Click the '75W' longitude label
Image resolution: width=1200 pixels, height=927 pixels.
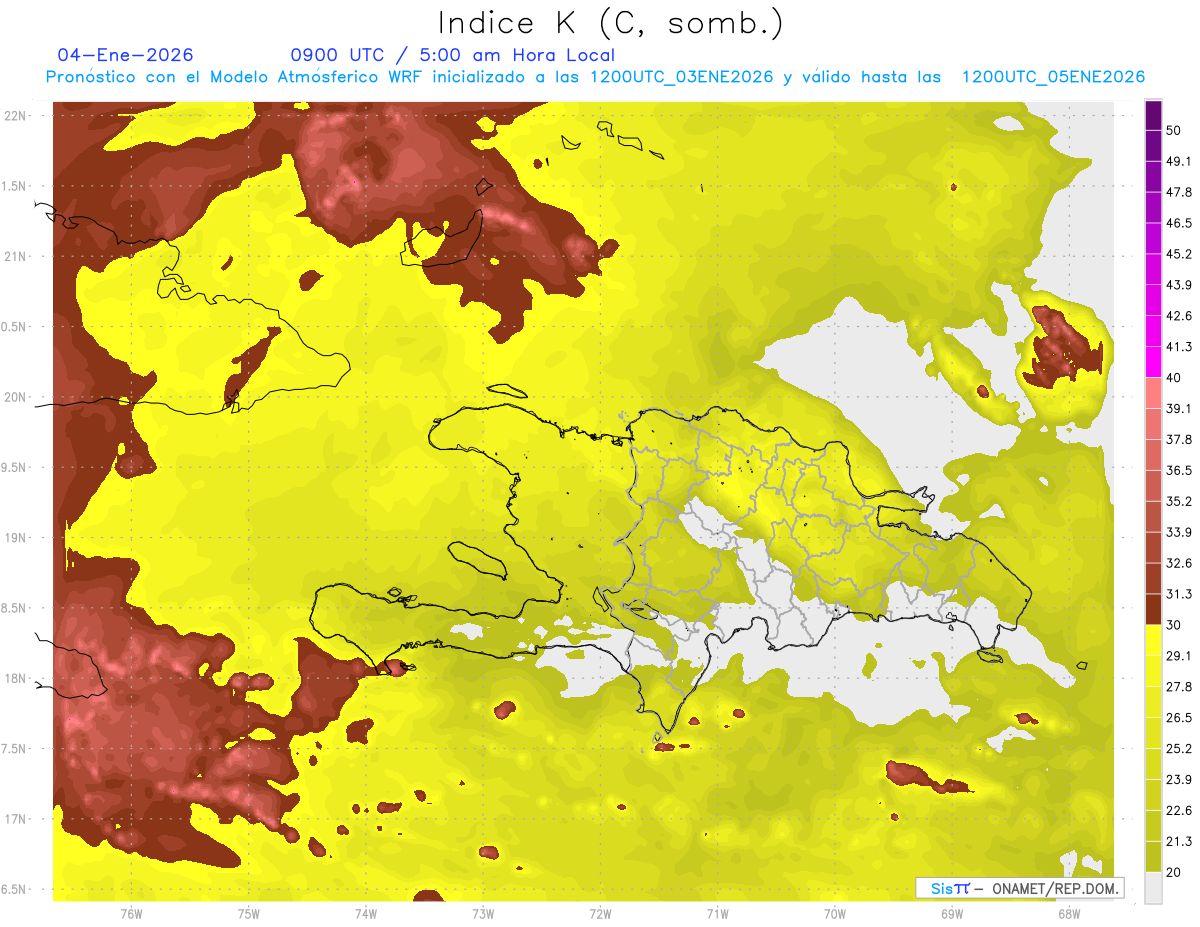click(249, 914)
